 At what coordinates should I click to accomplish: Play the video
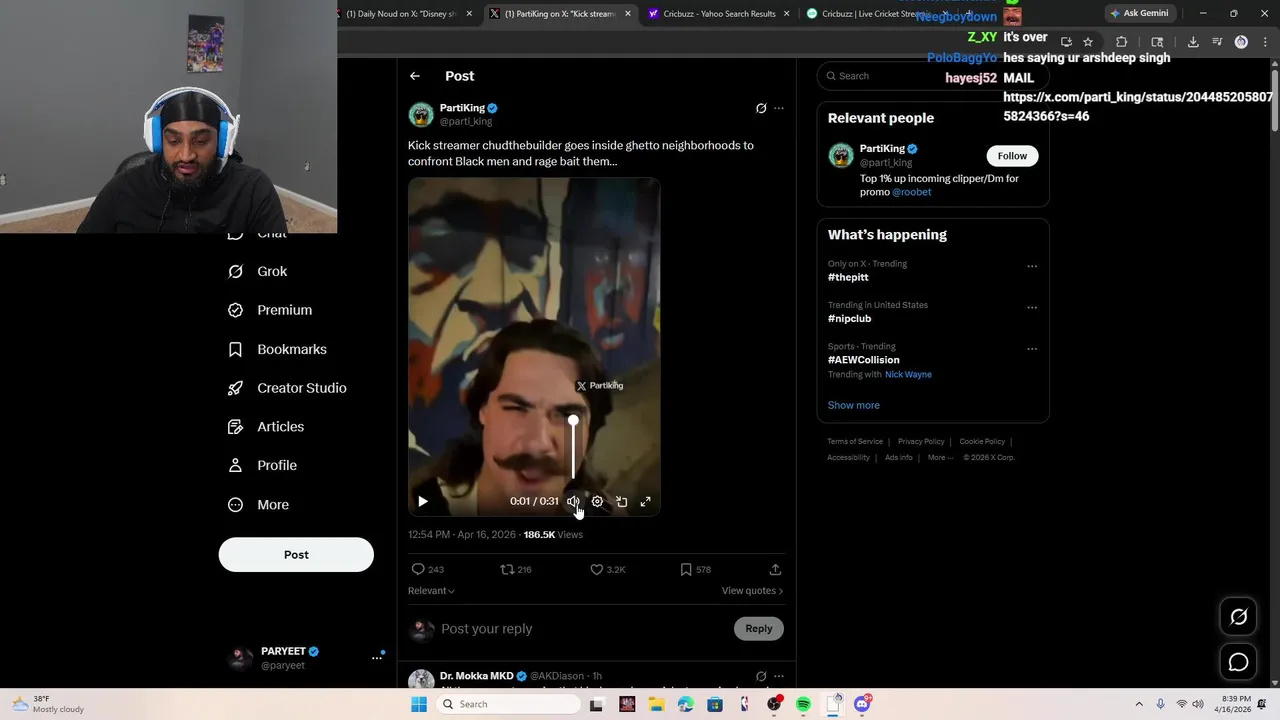pyautogui.click(x=422, y=501)
